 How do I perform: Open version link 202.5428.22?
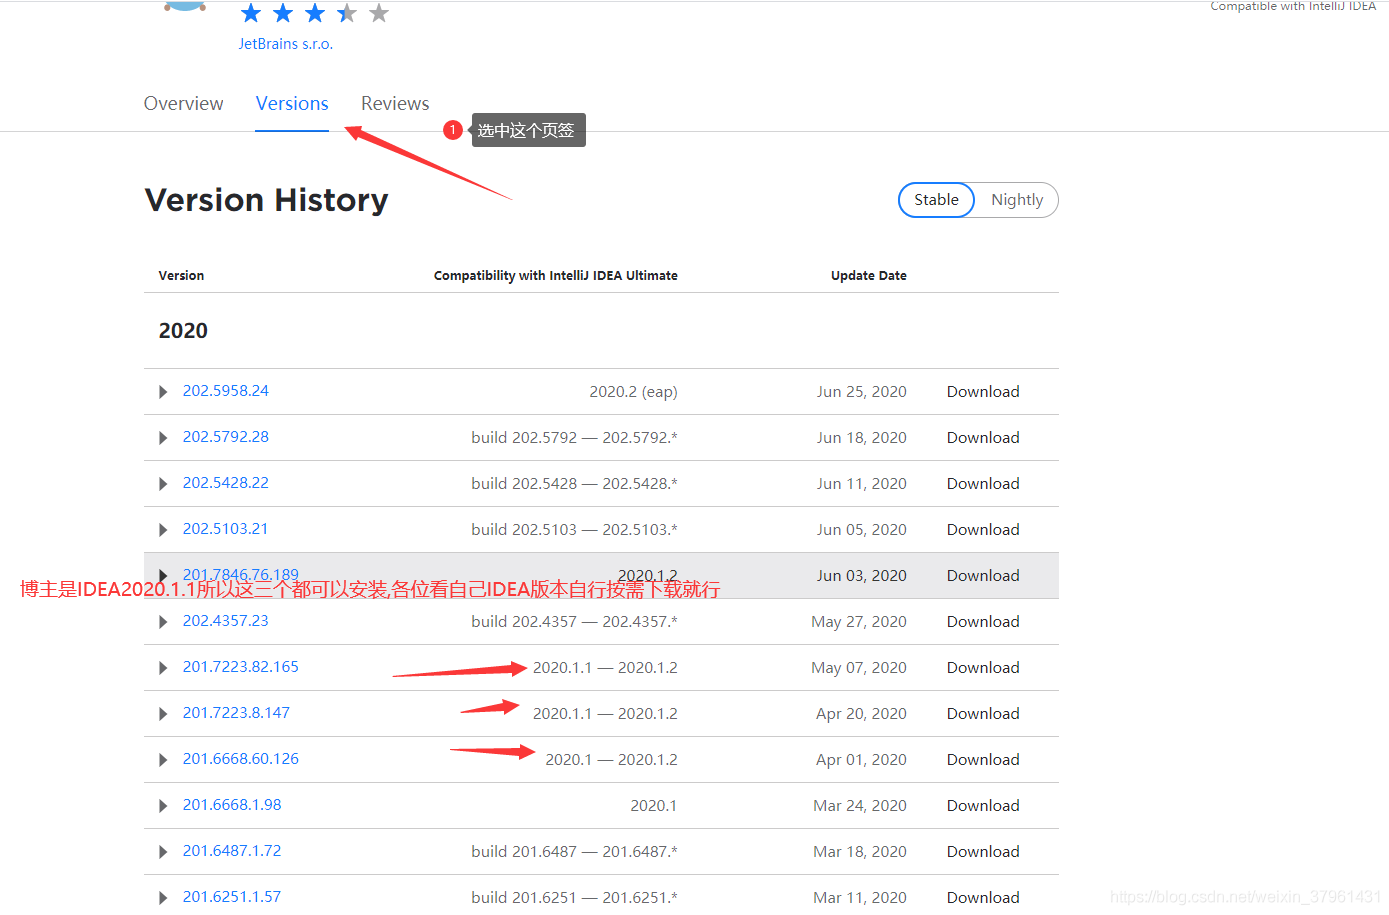click(226, 483)
